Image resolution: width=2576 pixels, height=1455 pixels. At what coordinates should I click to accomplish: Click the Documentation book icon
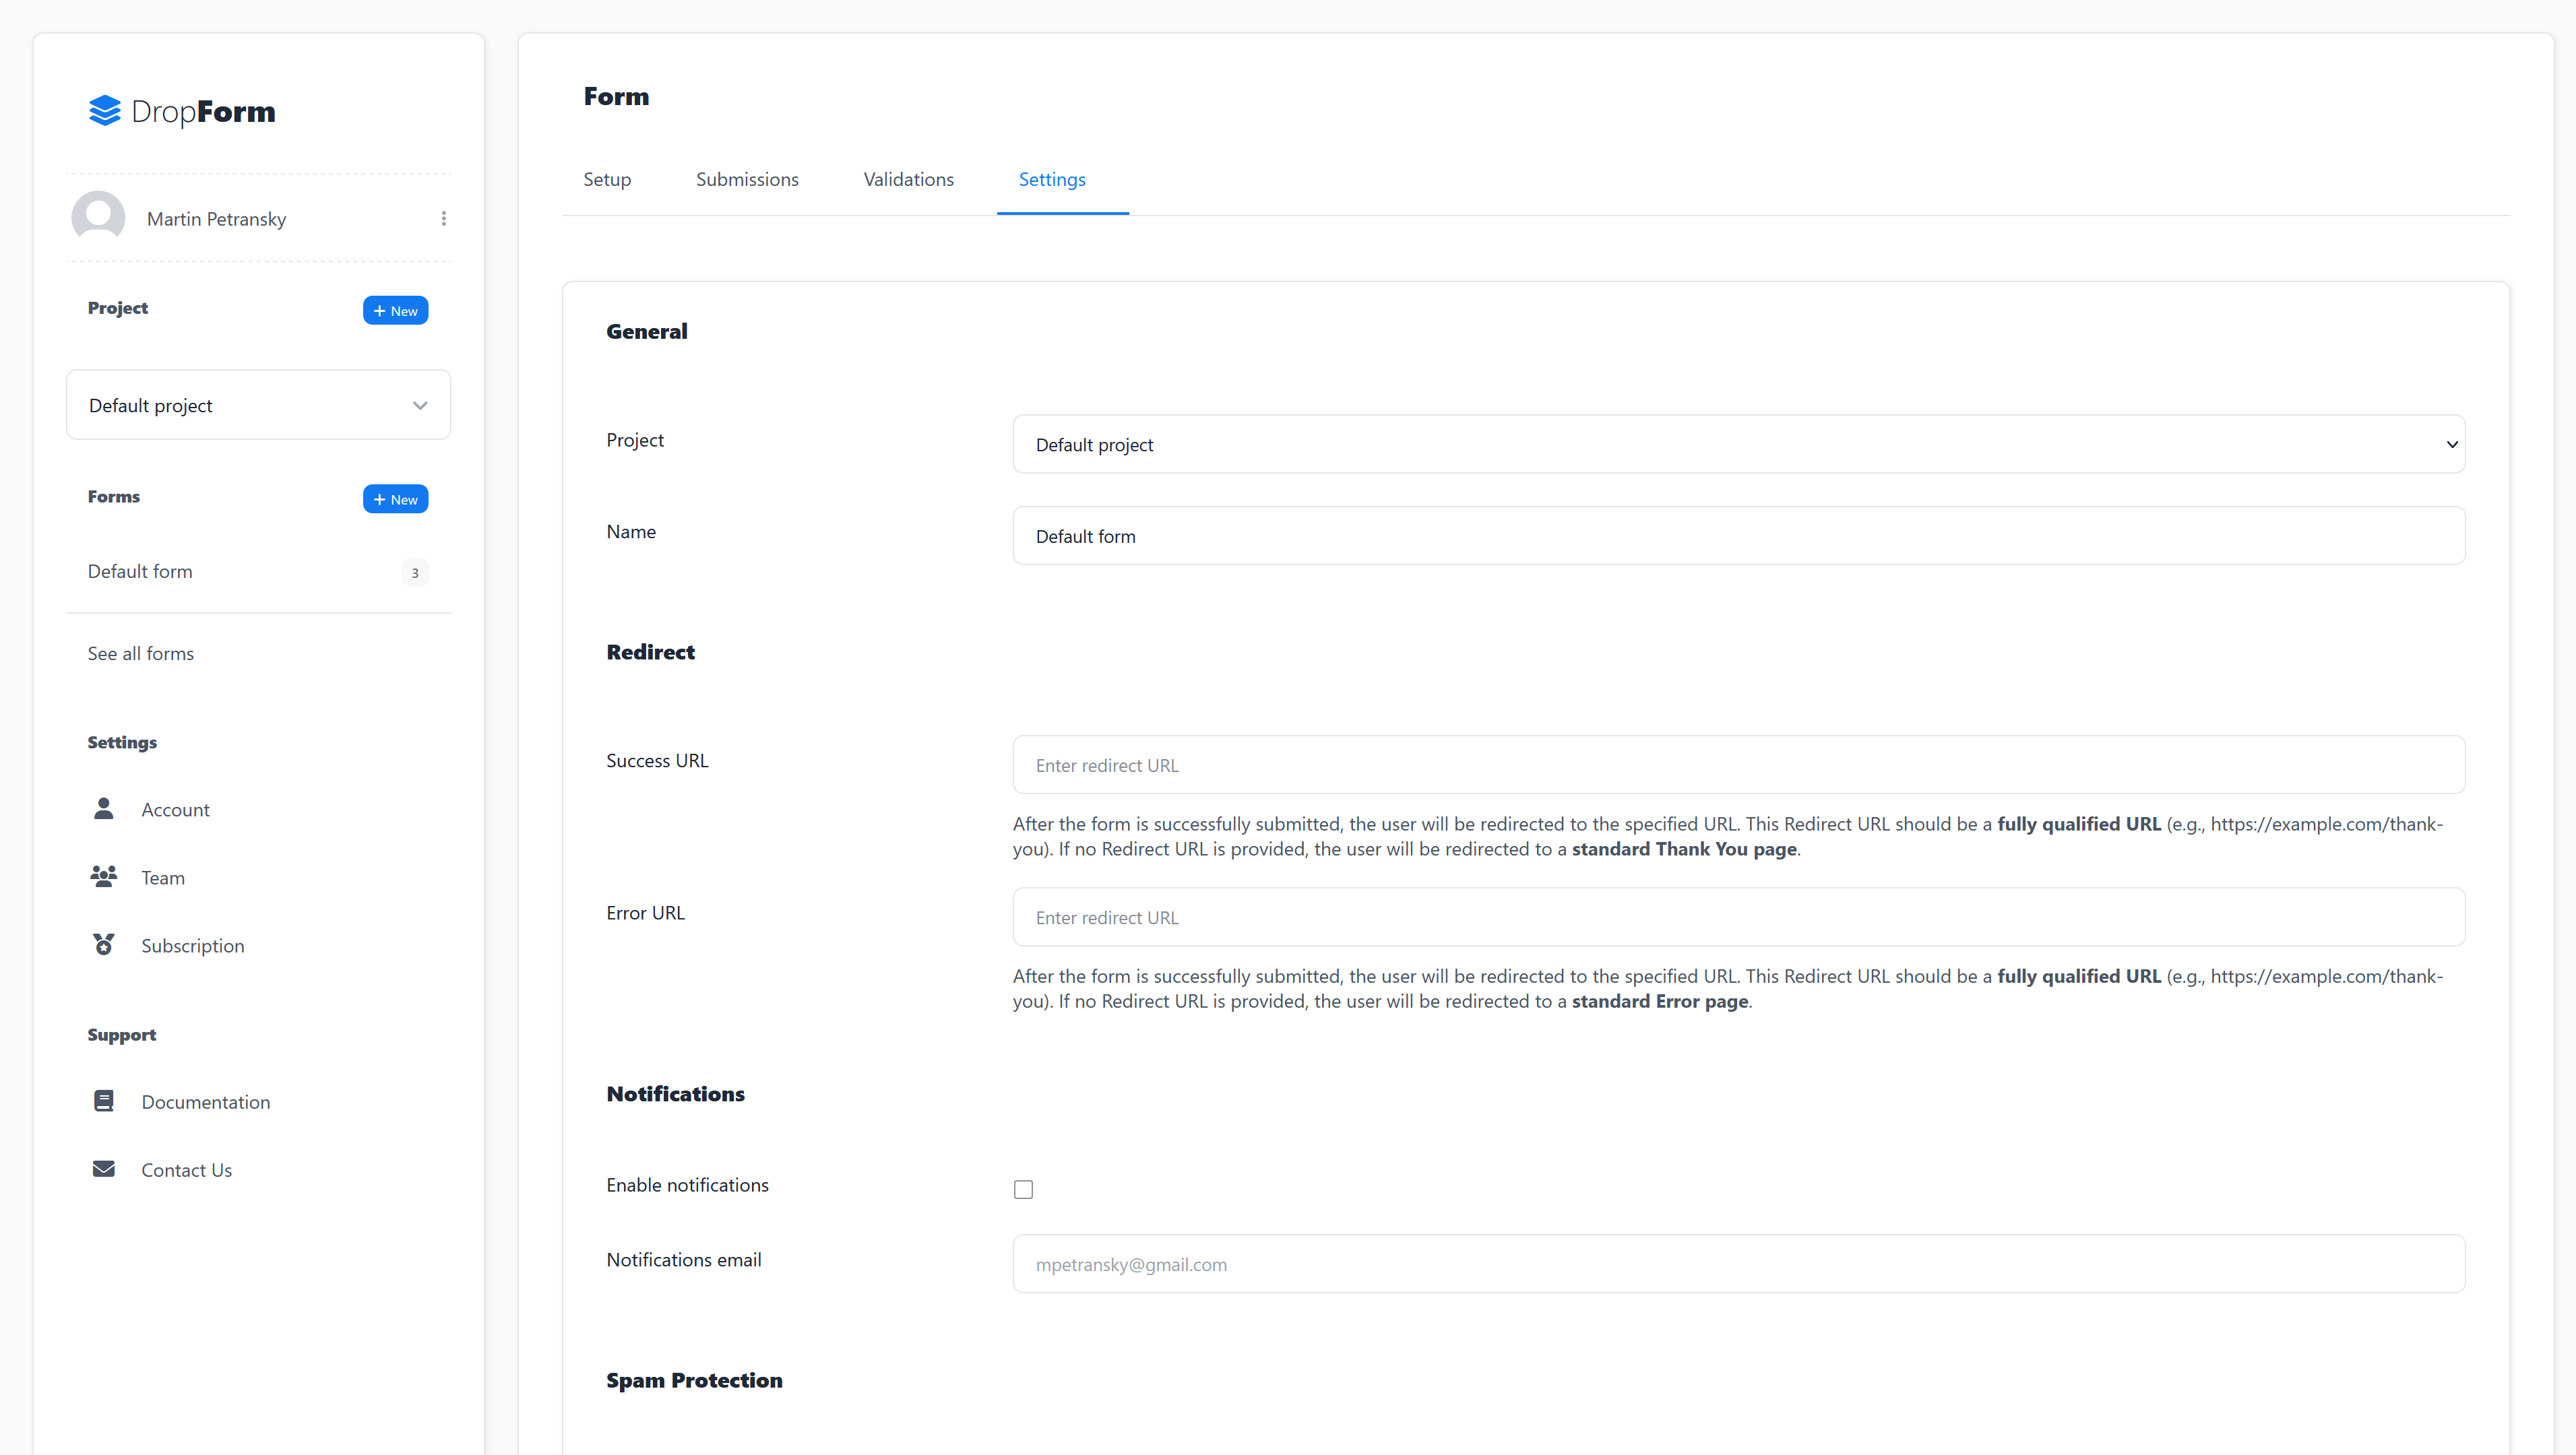tap(103, 1100)
